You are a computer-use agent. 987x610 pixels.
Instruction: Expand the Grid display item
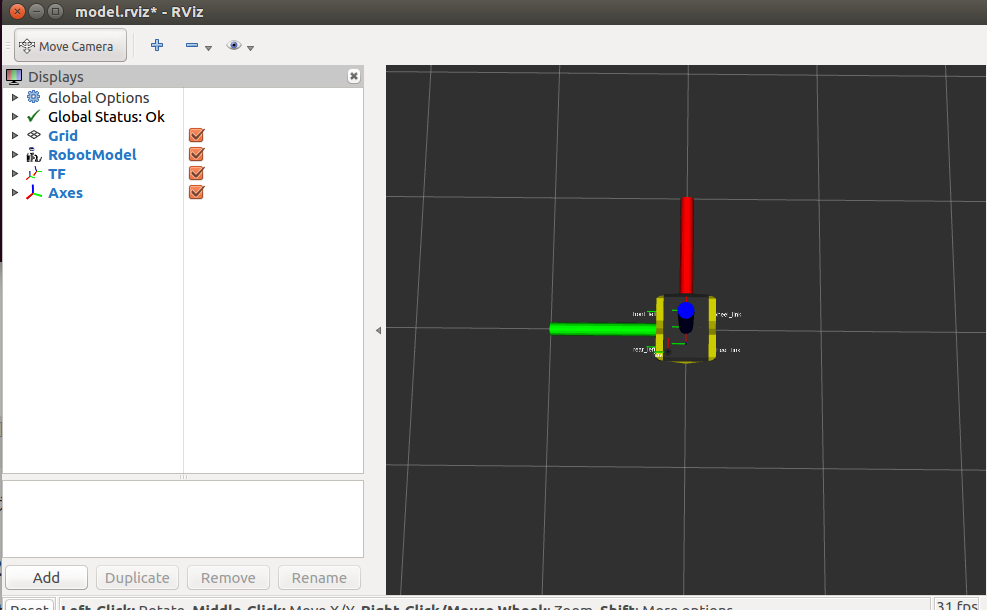[x=14, y=135]
